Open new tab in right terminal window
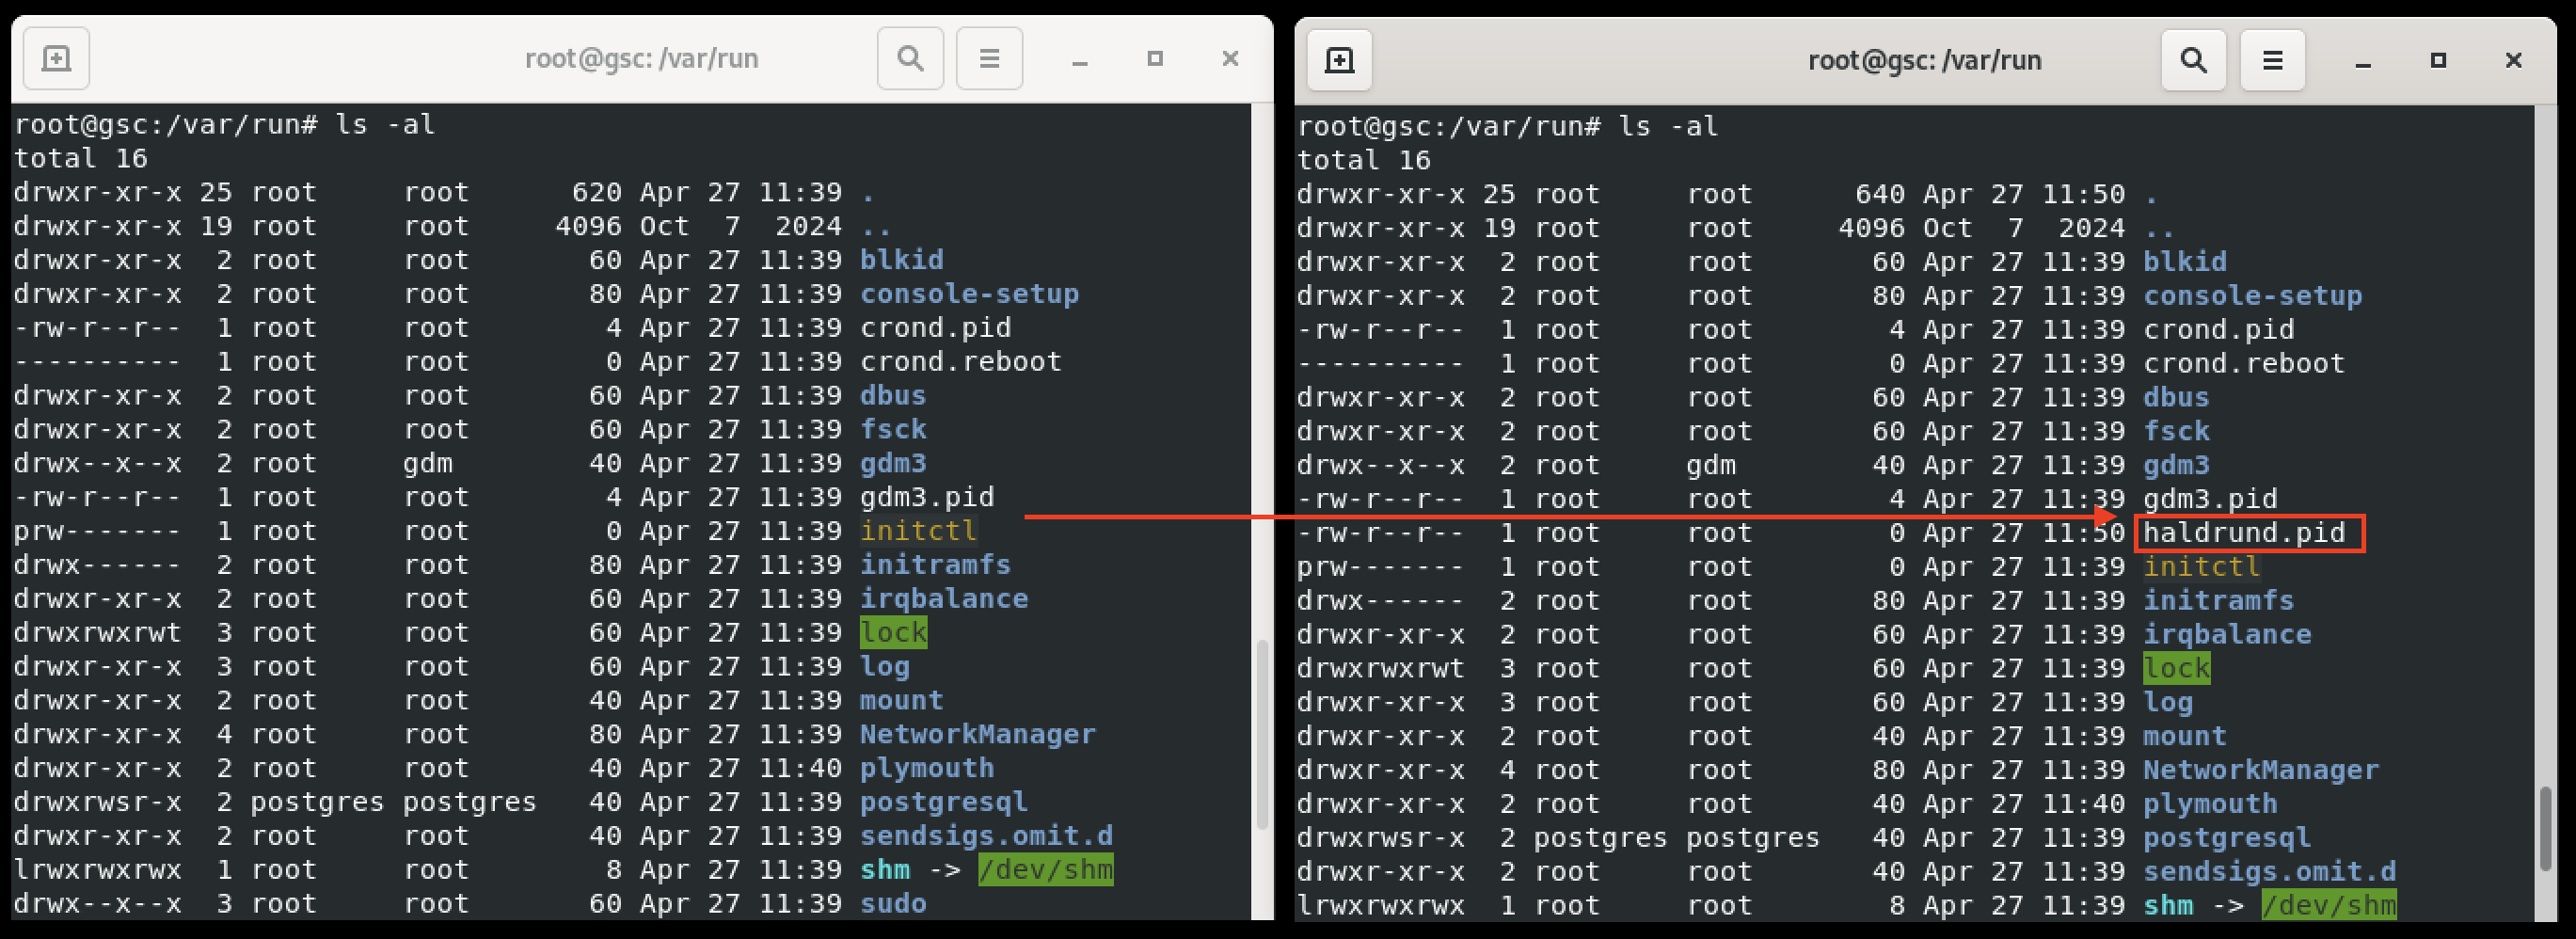Image resolution: width=2576 pixels, height=939 pixels. click(x=1339, y=61)
